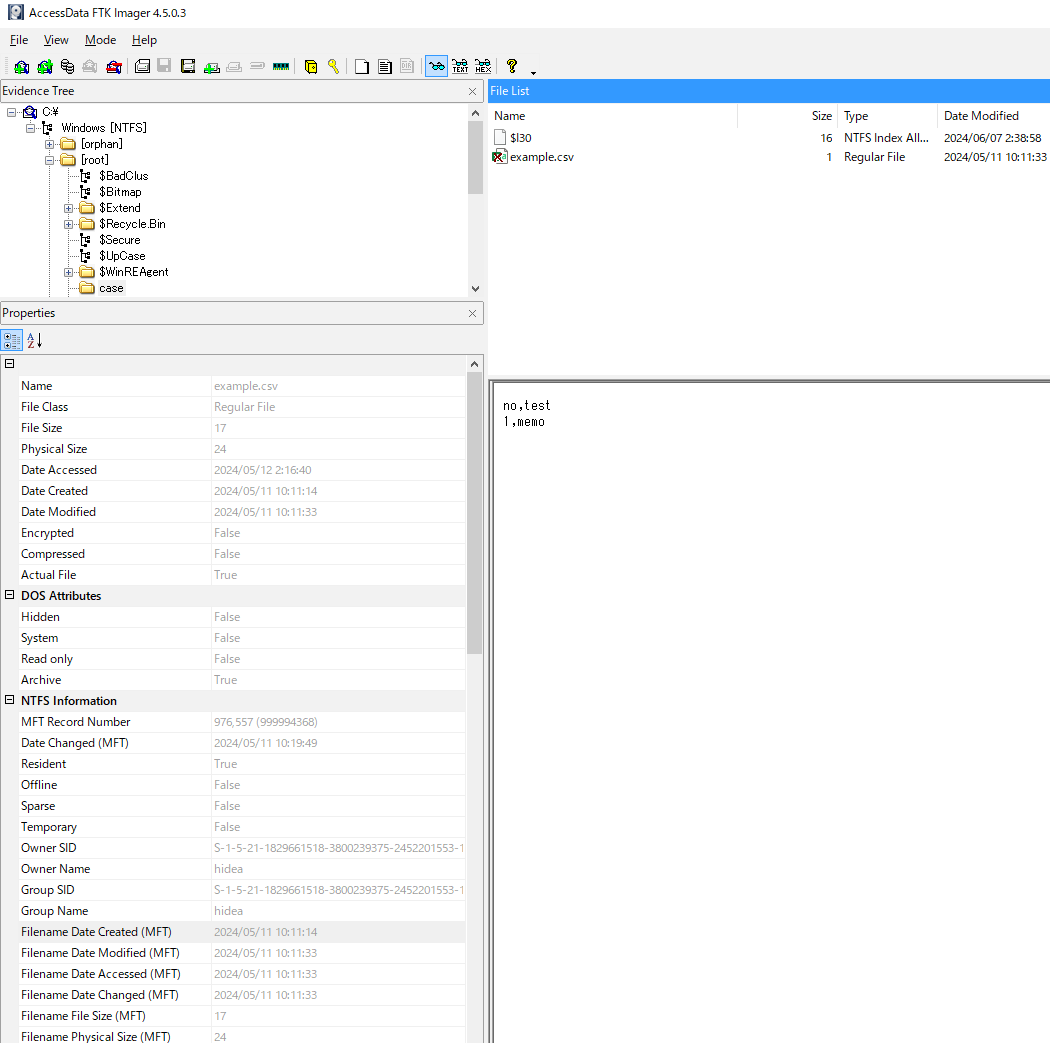Click Filename Date Created (MFT) row

tap(242, 932)
